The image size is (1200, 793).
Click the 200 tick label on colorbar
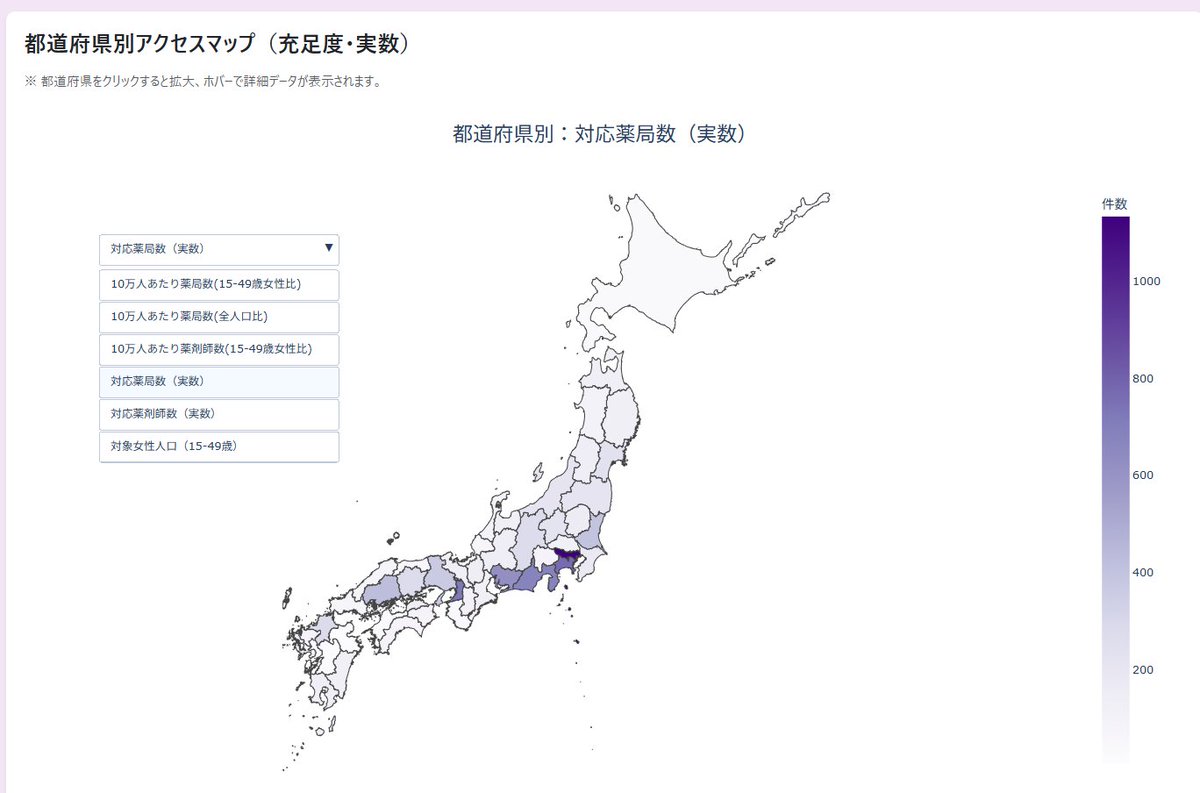click(x=1143, y=670)
